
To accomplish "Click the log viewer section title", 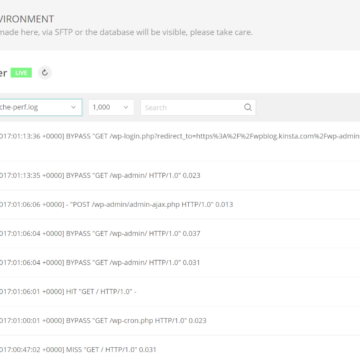I will click(x=3, y=73).
